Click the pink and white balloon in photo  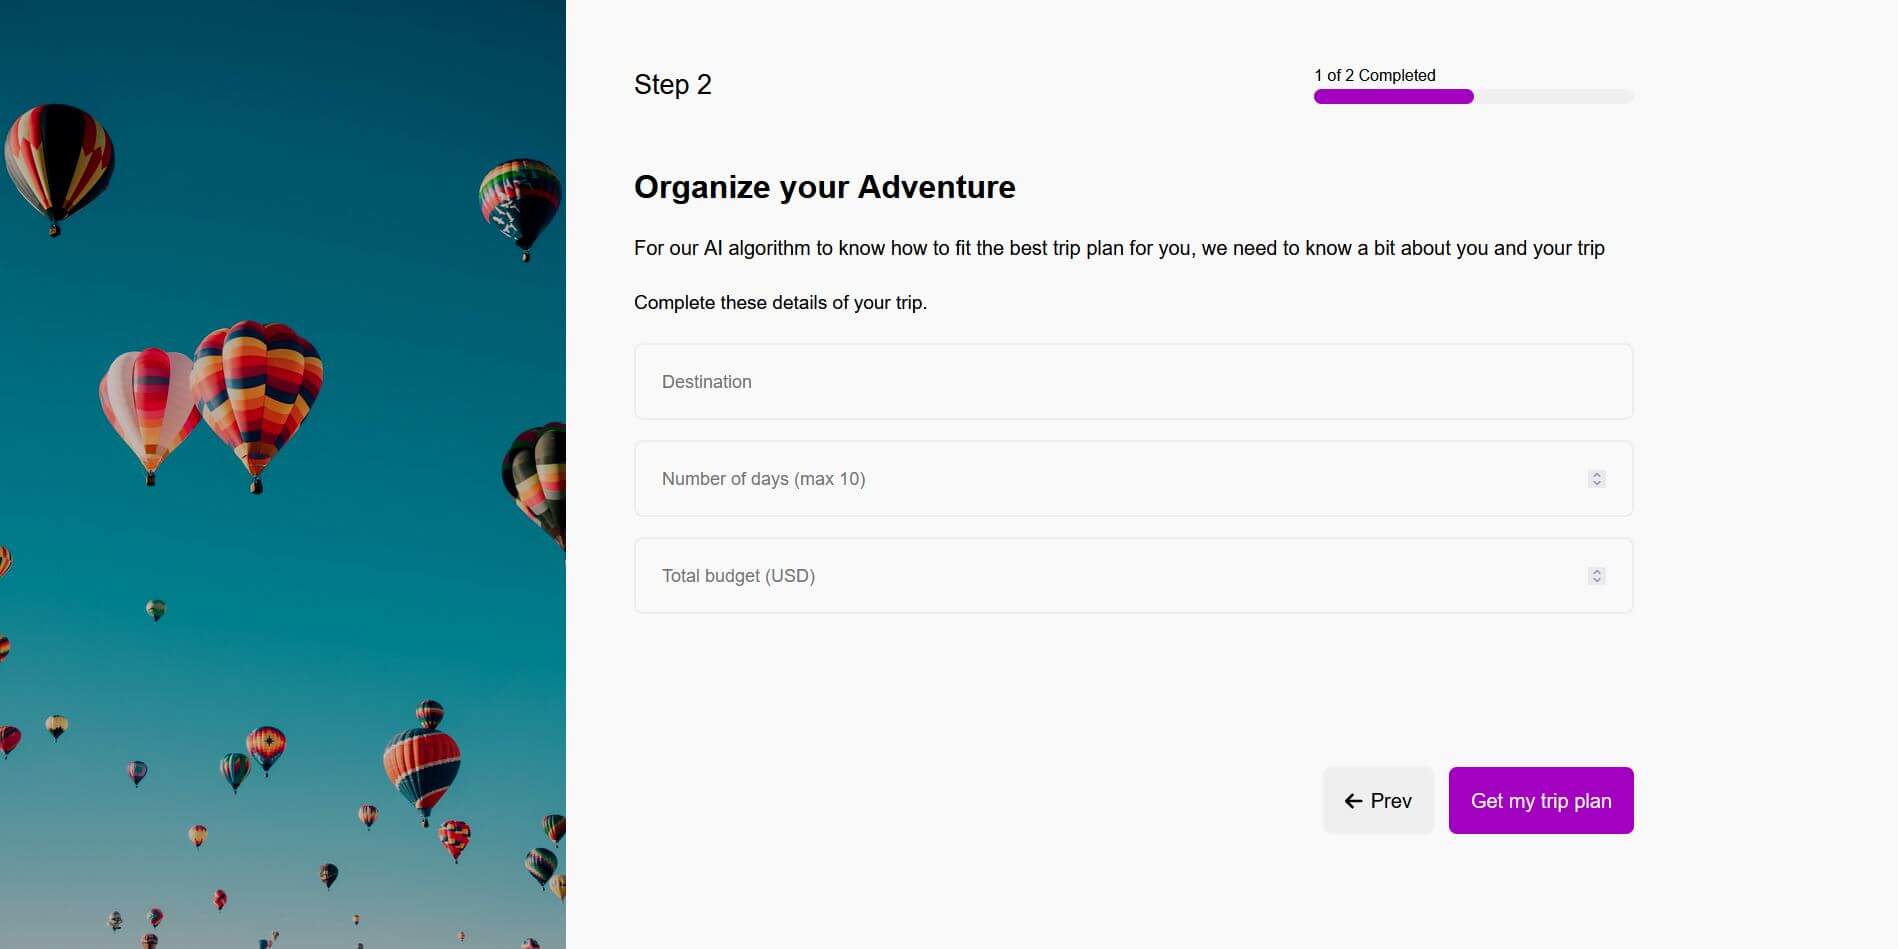pyautogui.click(x=148, y=405)
